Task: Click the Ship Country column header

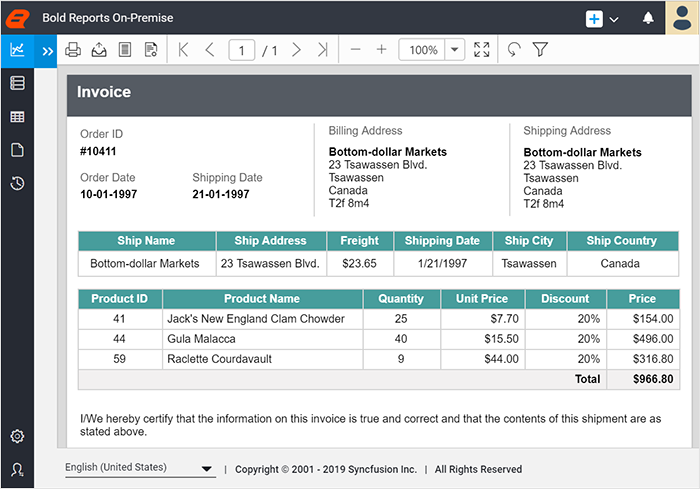Action: (x=622, y=241)
